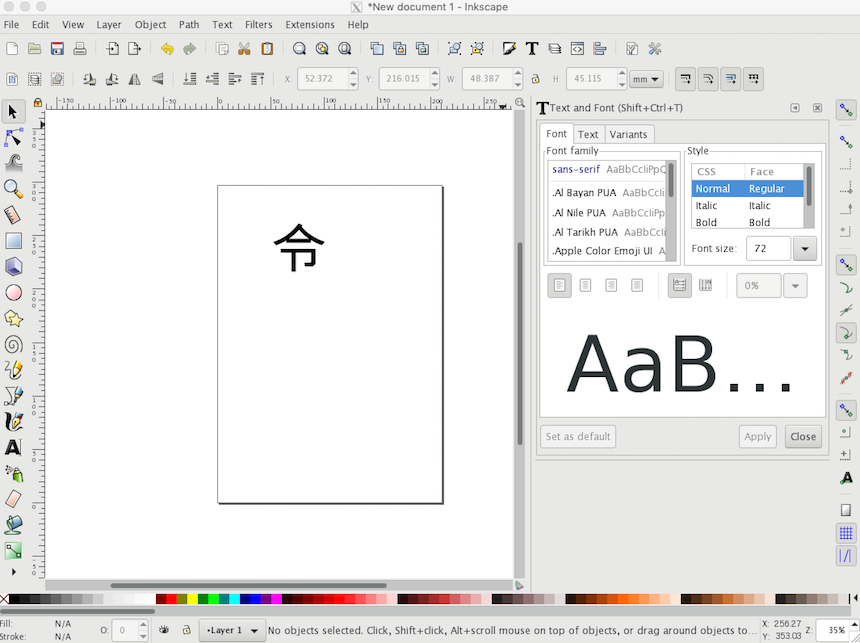Click the Apply button
860x643 pixels.
point(757,437)
